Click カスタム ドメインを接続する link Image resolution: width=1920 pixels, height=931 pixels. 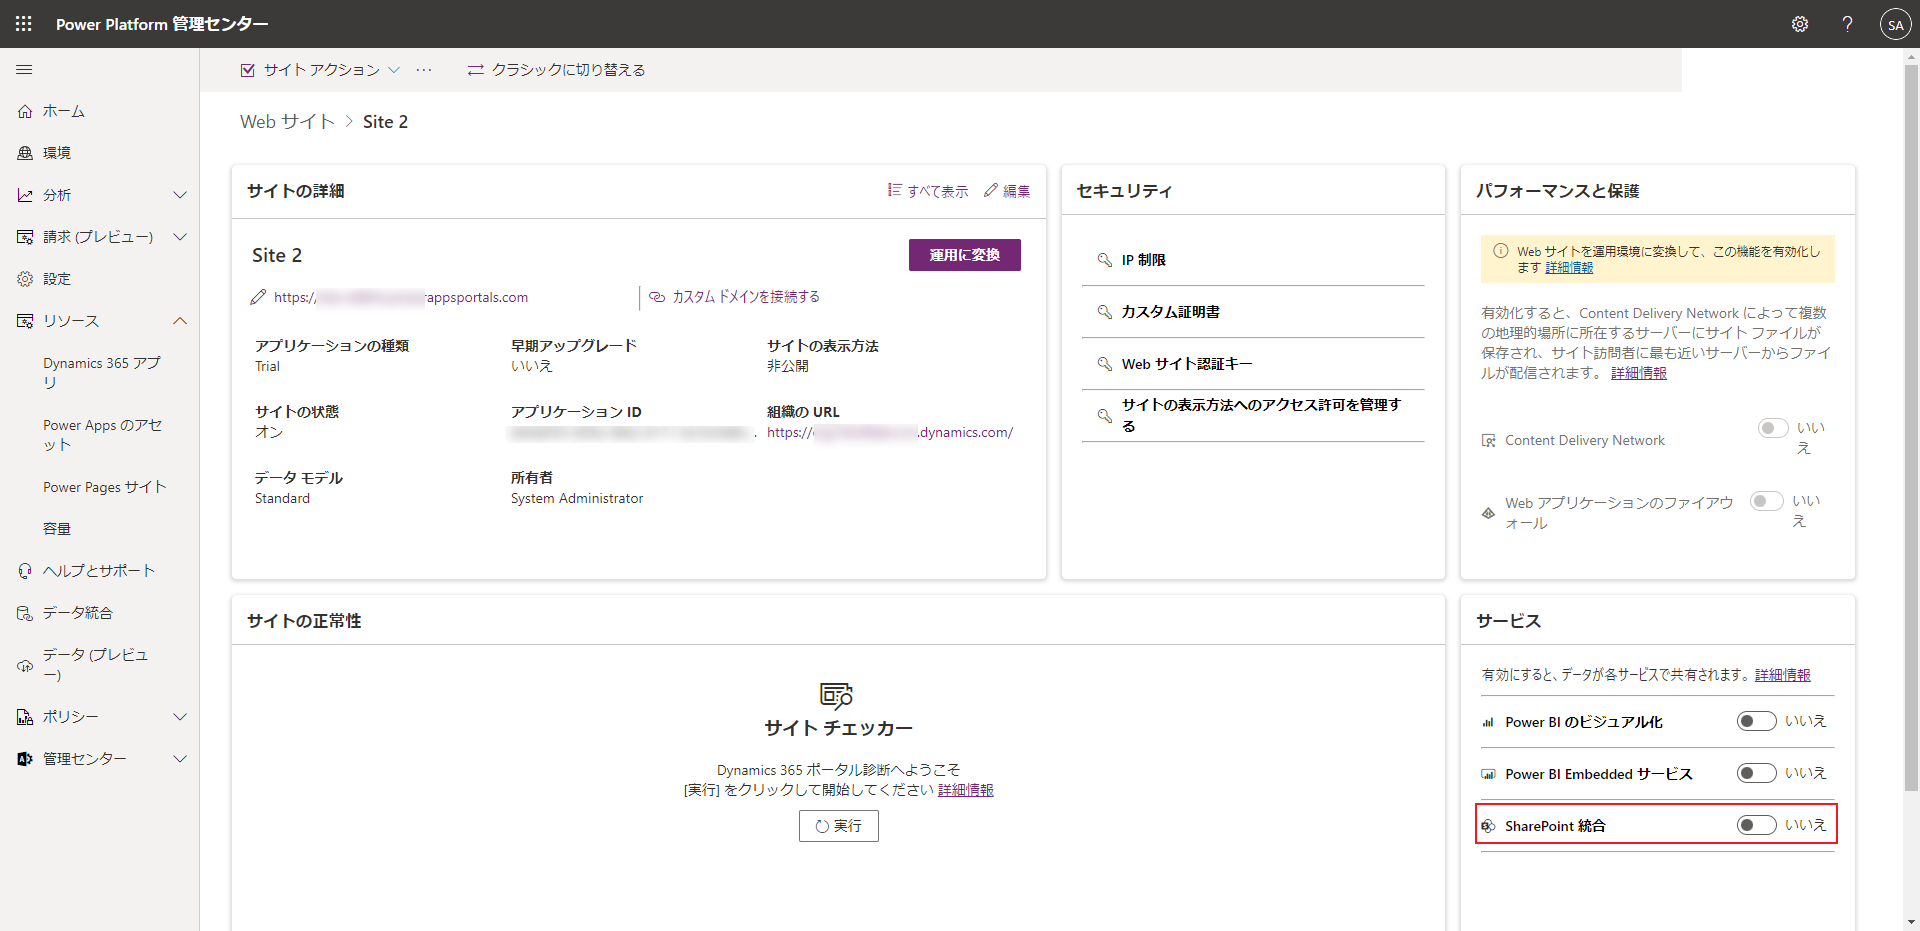746,297
